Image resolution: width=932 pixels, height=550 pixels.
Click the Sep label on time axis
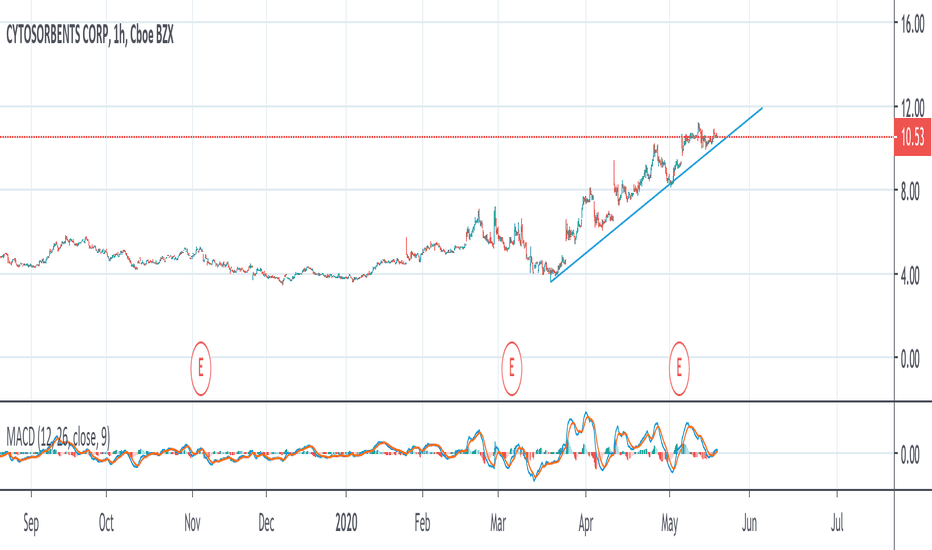pyautogui.click(x=31, y=523)
